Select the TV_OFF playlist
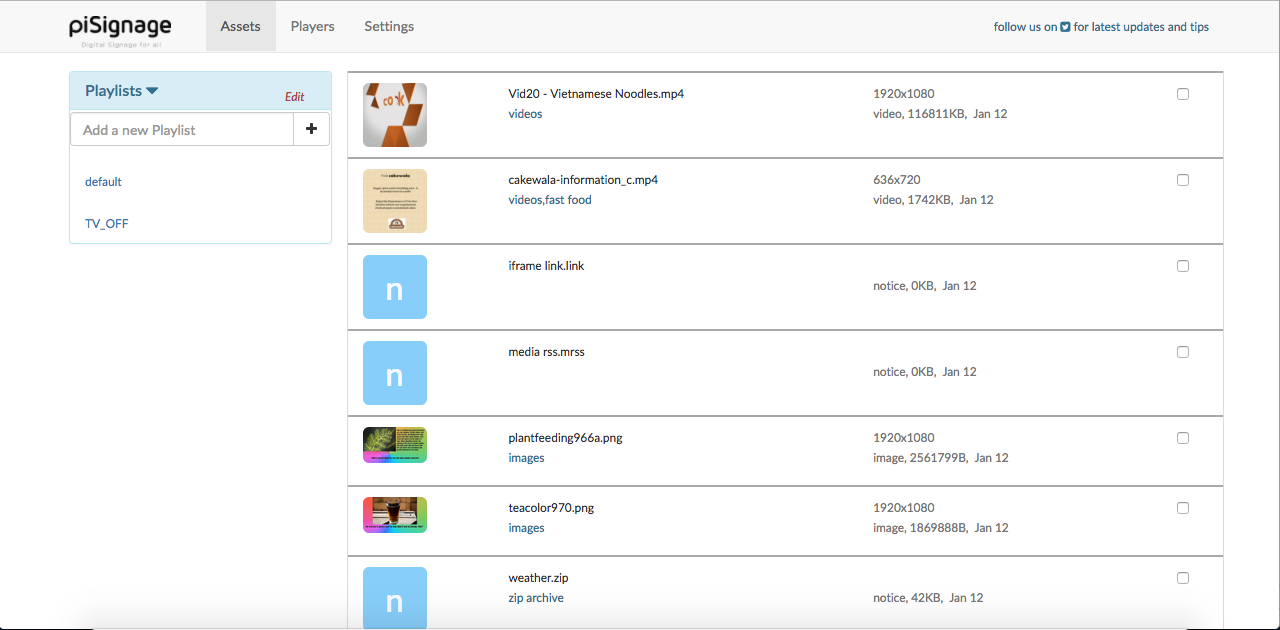 click(x=106, y=224)
